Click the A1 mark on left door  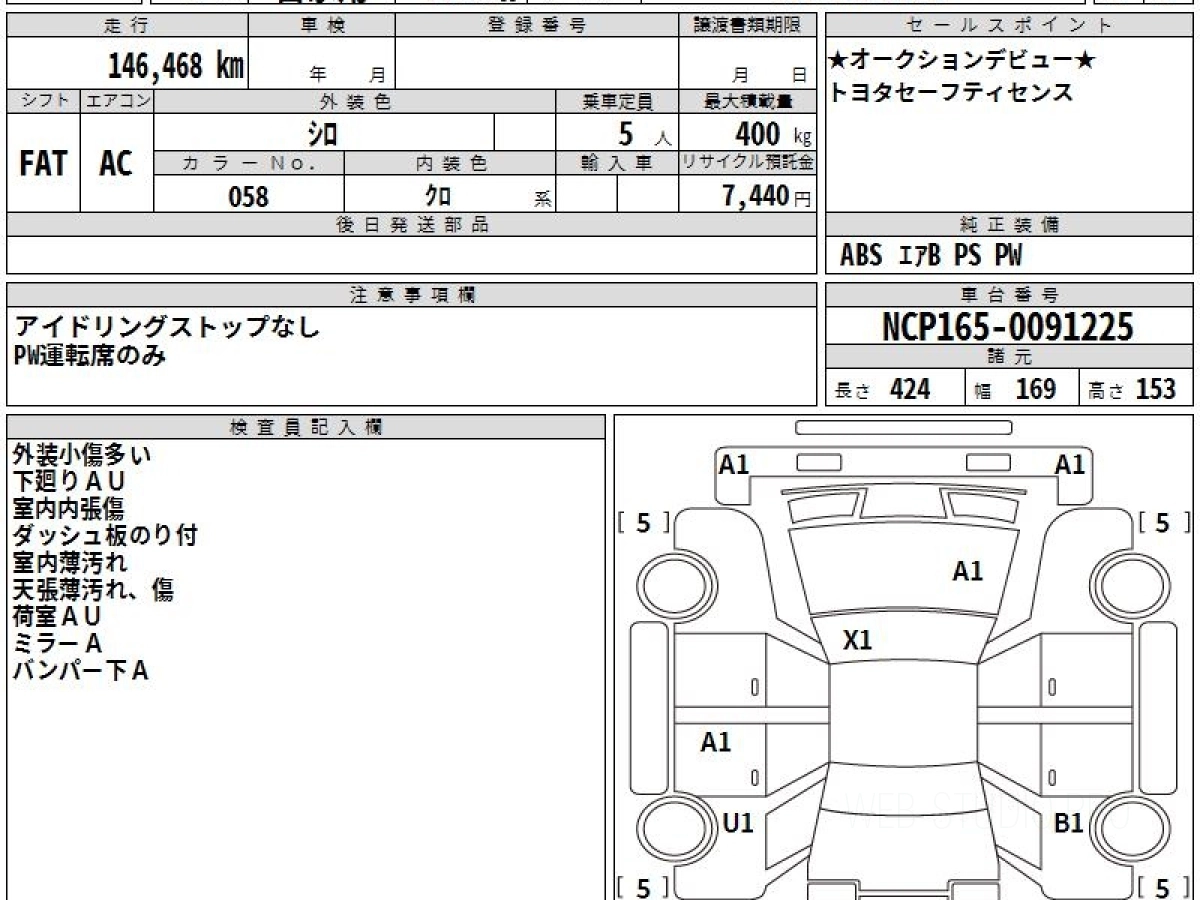[716, 742]
